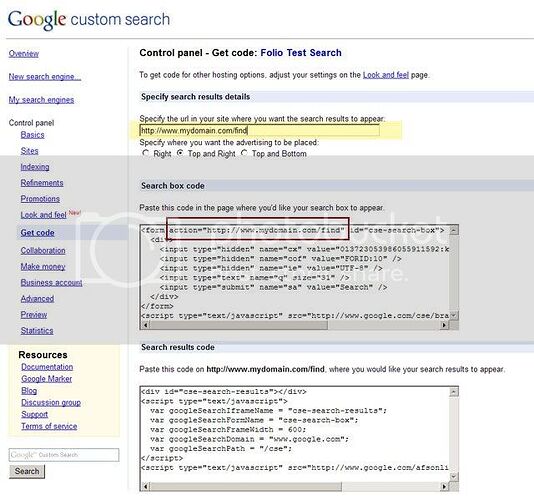Click the Google custom search logo

click(x=89, y=19)
